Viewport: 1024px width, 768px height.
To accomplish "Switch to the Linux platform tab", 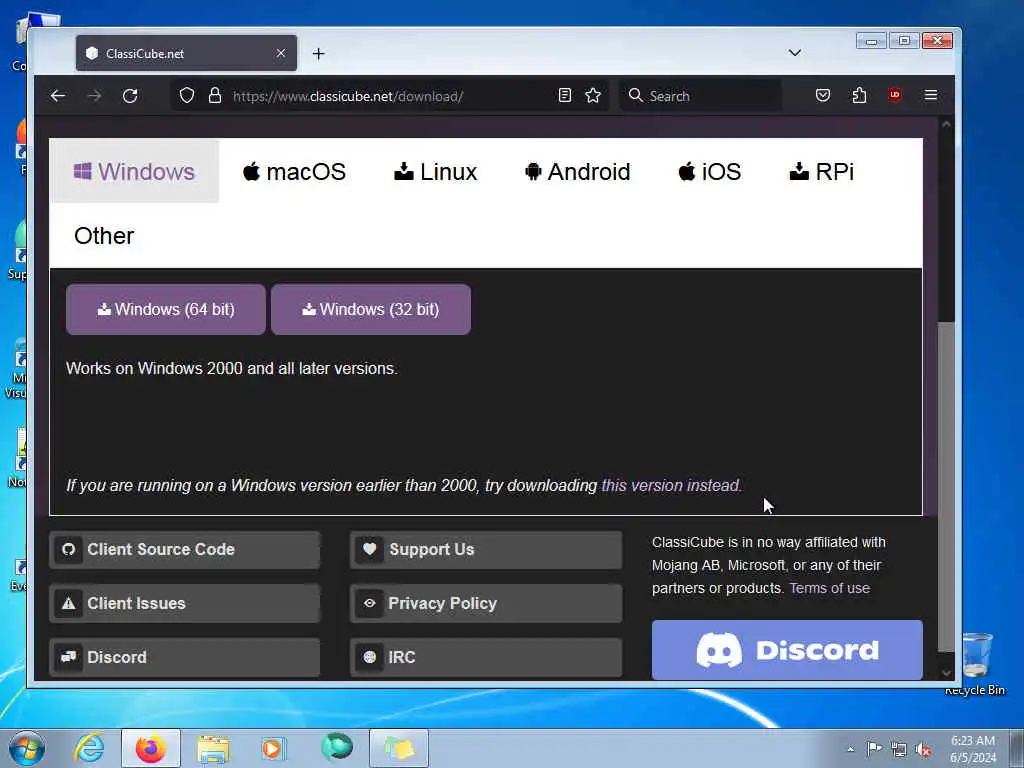I will (436, 172).
